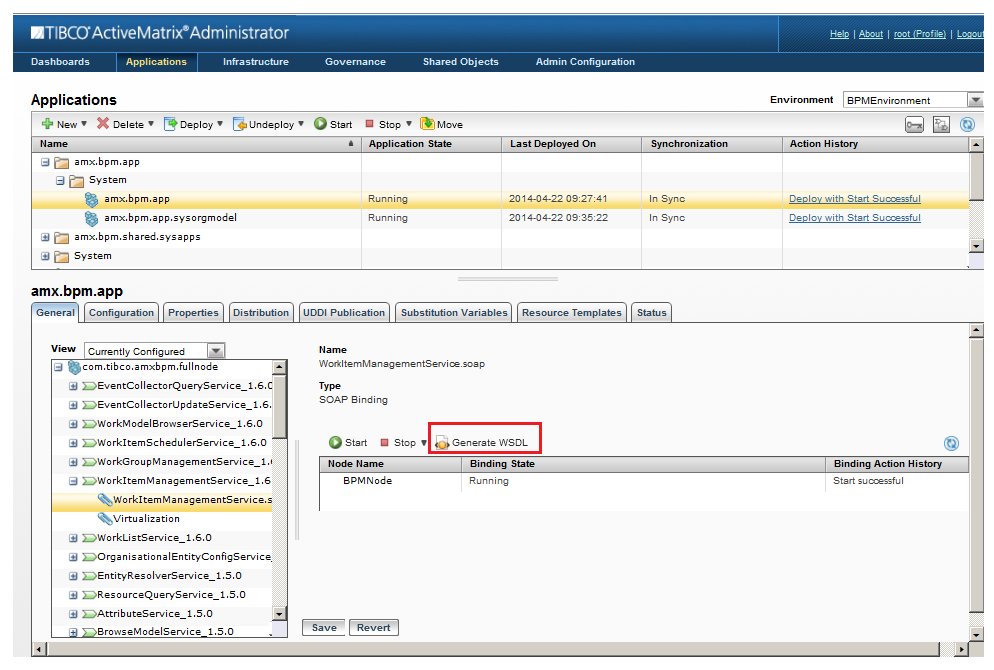The height and width of the screenshot is (670, 994).
Task: Click the New application toolbar icon
Action: point(48,124)
